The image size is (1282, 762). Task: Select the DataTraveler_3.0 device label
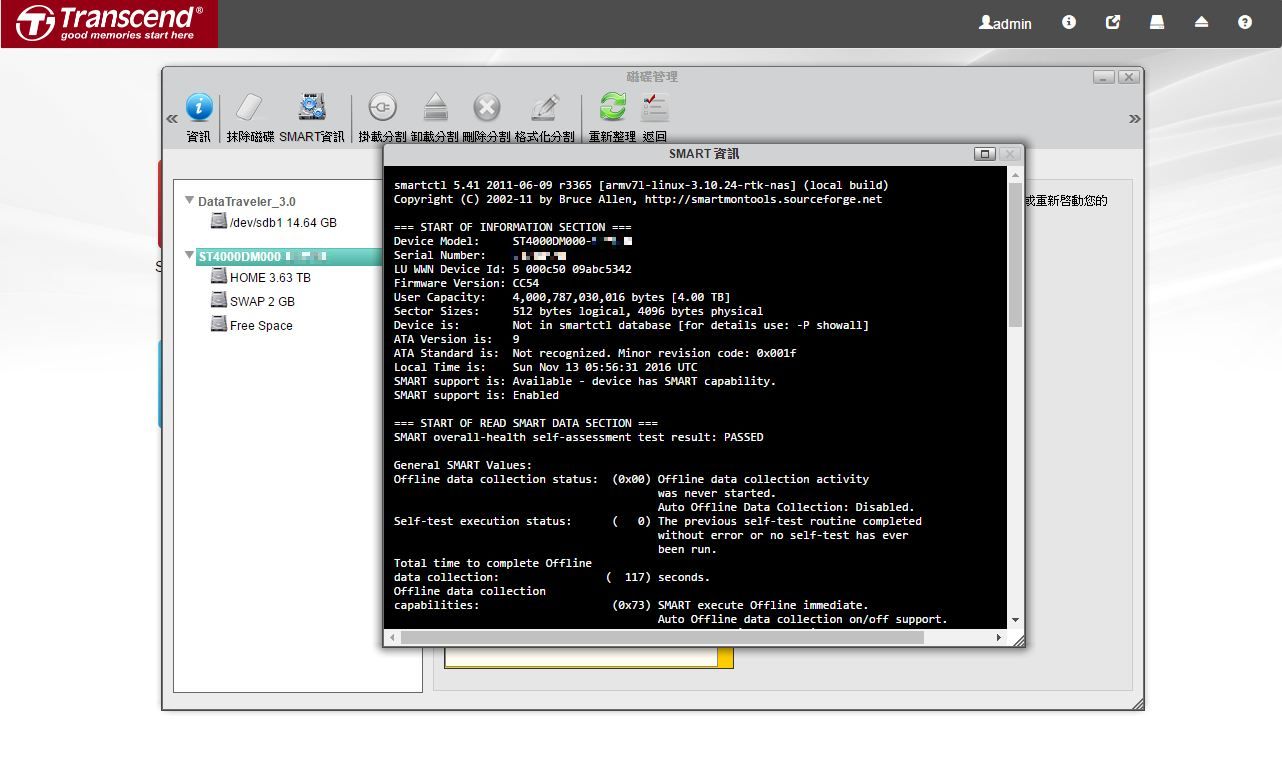tap(247, 201)
